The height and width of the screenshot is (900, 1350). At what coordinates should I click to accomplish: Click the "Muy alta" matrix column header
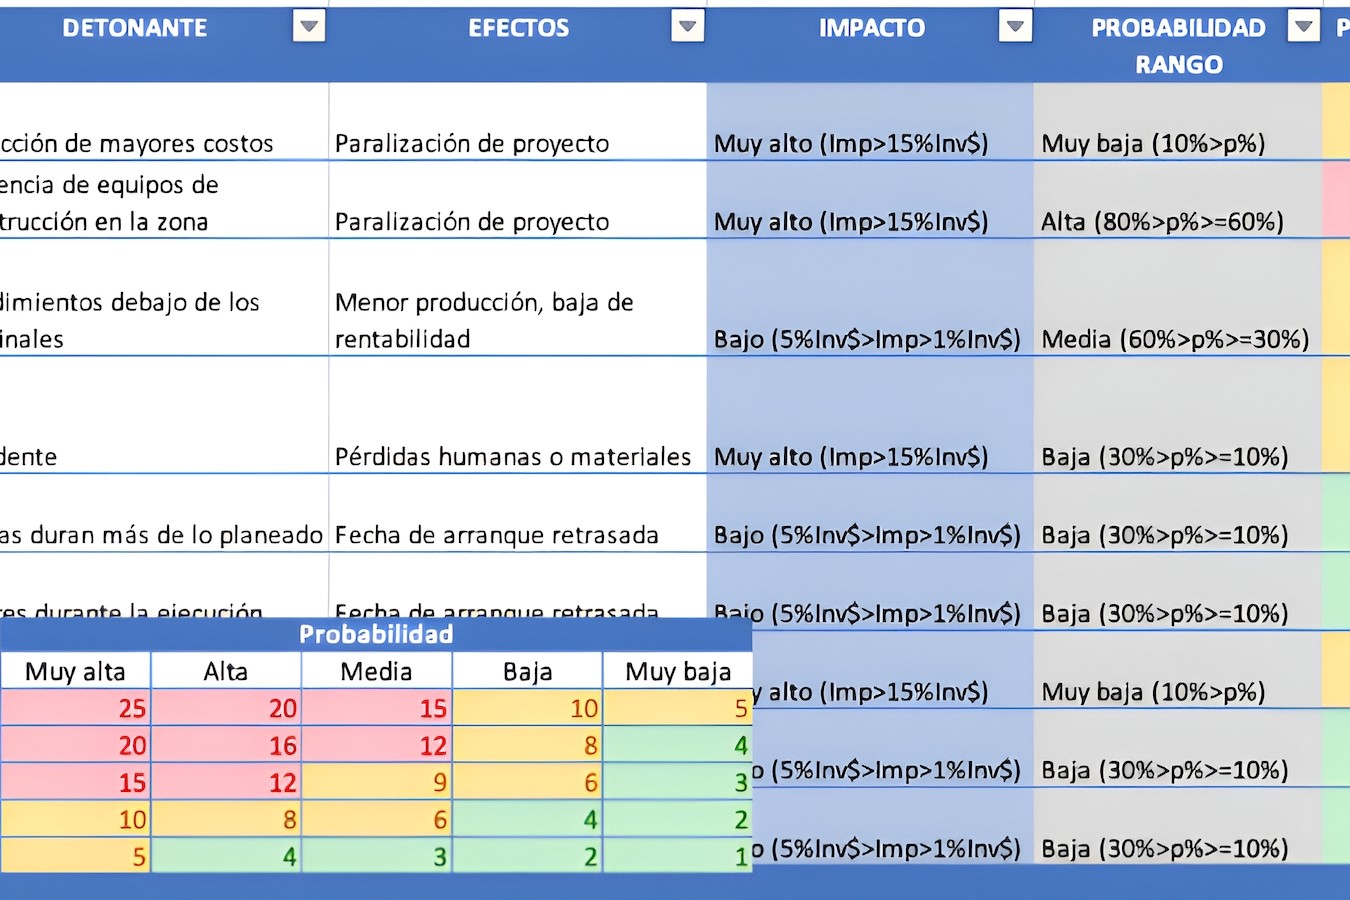[x=75, y=671]
